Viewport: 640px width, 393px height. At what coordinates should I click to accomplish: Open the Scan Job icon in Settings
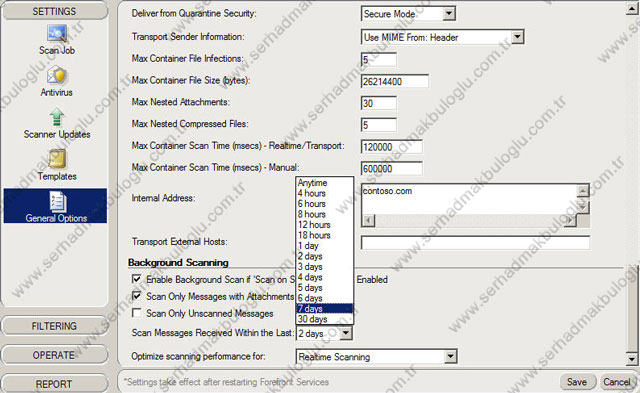coord(57,33)
